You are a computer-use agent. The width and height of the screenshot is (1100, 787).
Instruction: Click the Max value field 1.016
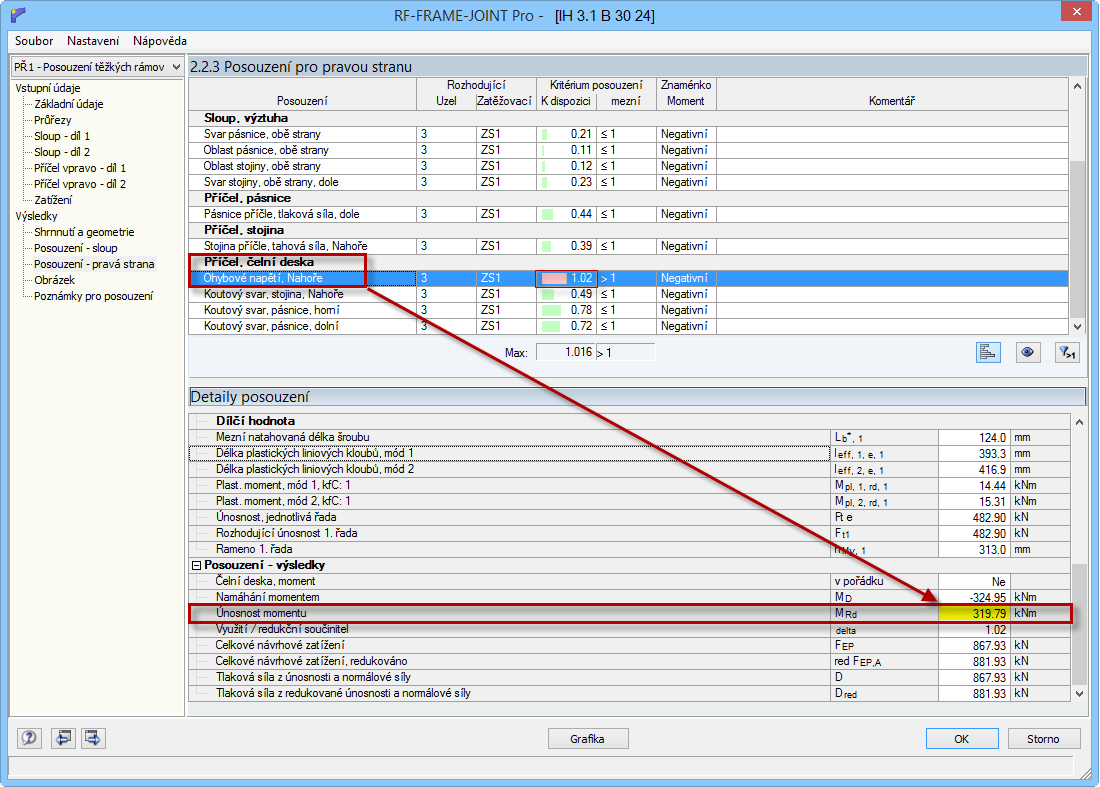565,352
